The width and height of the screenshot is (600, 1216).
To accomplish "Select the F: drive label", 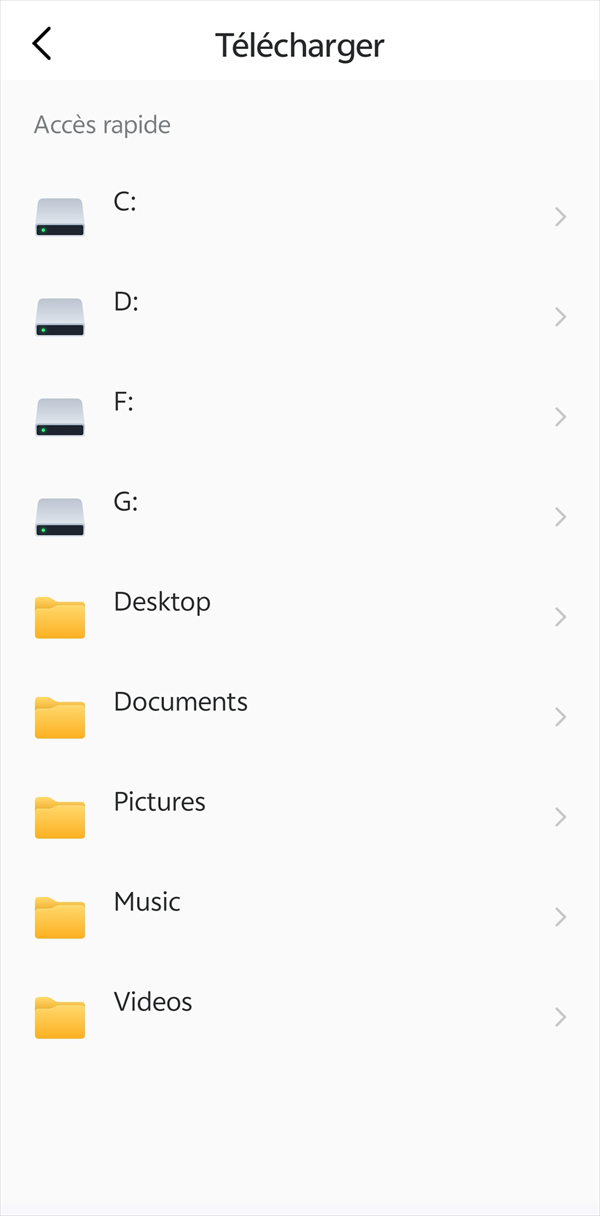I will click(x=124, y=402).
